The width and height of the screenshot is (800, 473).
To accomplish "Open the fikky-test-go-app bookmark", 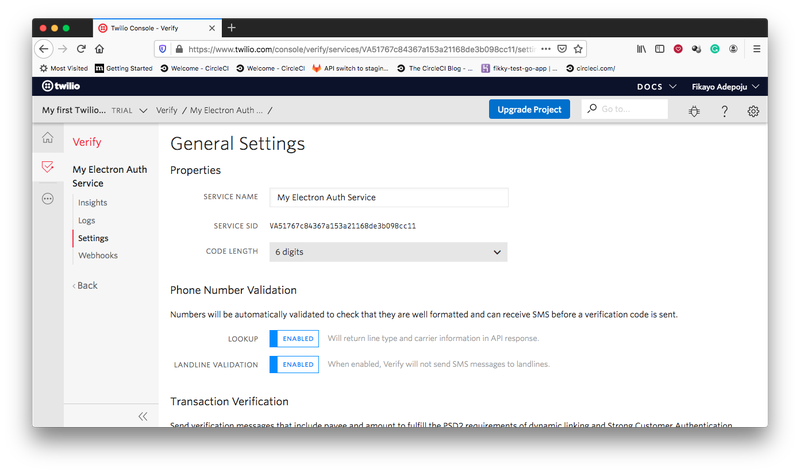I will click(x=519, y=68).
